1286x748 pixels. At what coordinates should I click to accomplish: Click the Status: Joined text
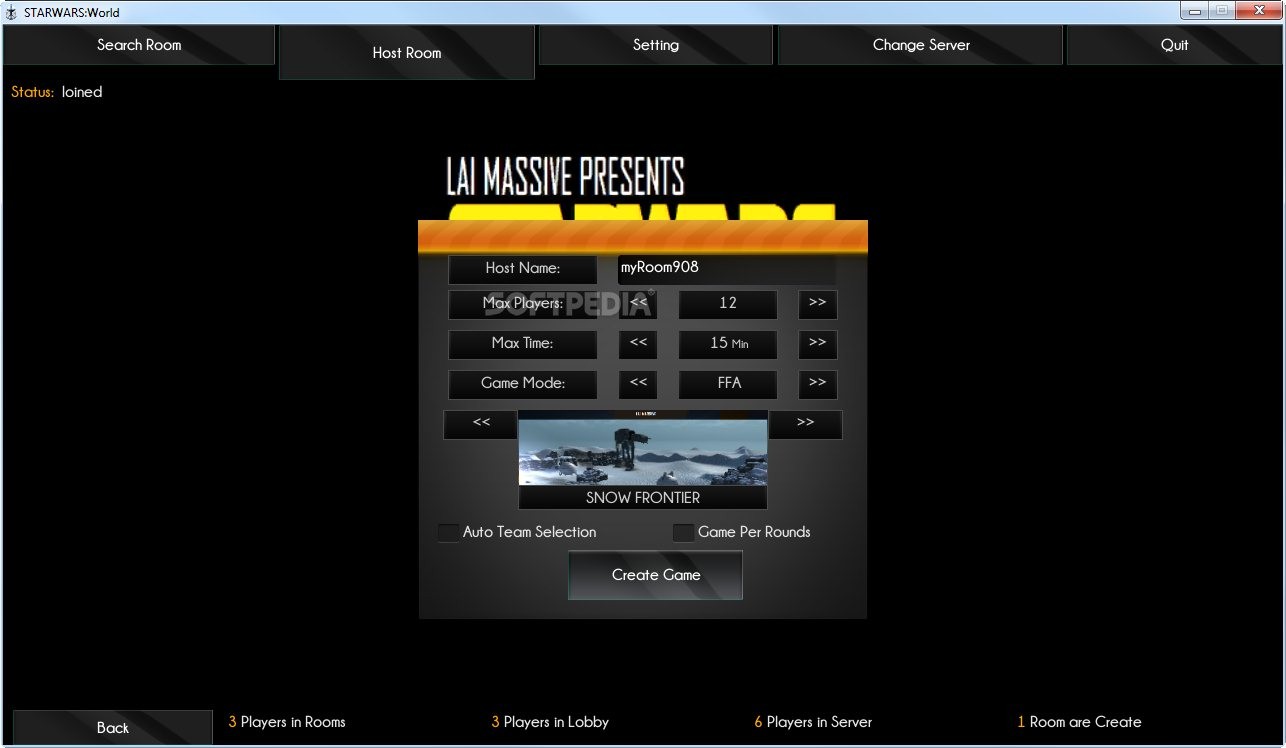point(57,92)
